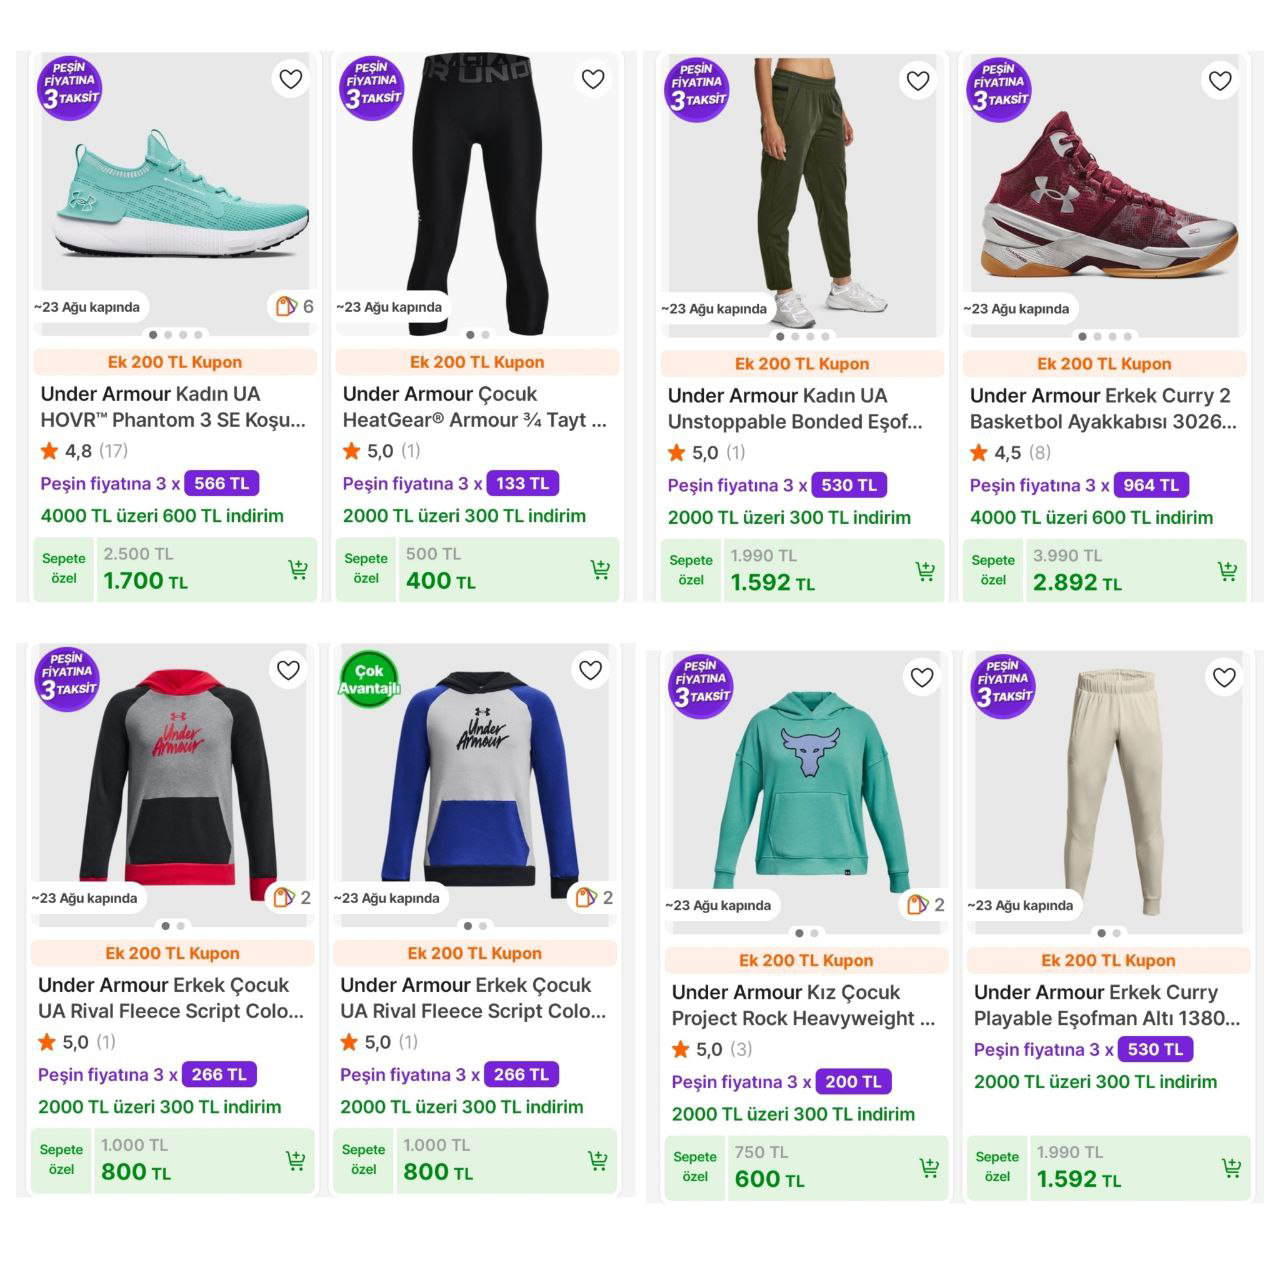1280x1280 pixels.
Task: Add blue Rival Fleece hoodie to cart
Action: 597,1161
